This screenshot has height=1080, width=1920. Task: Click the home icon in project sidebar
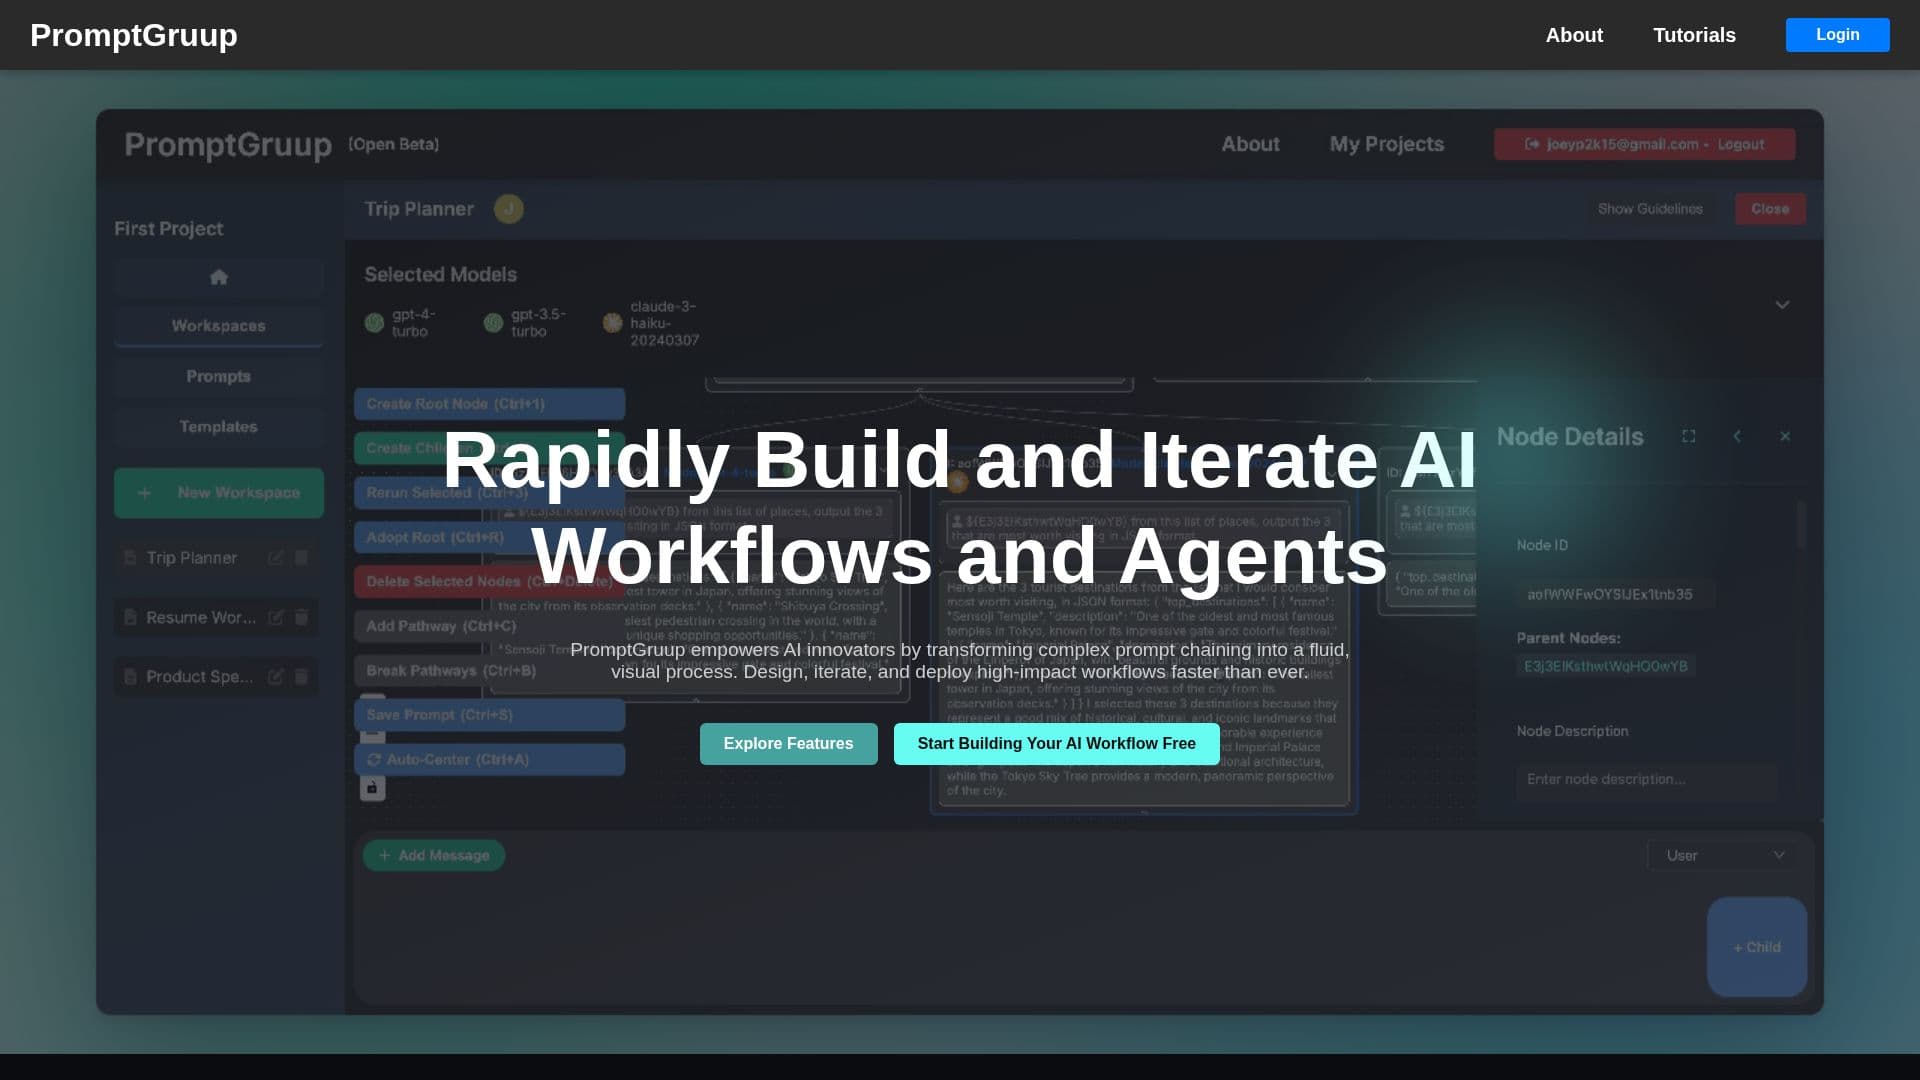tap(219, 277)
